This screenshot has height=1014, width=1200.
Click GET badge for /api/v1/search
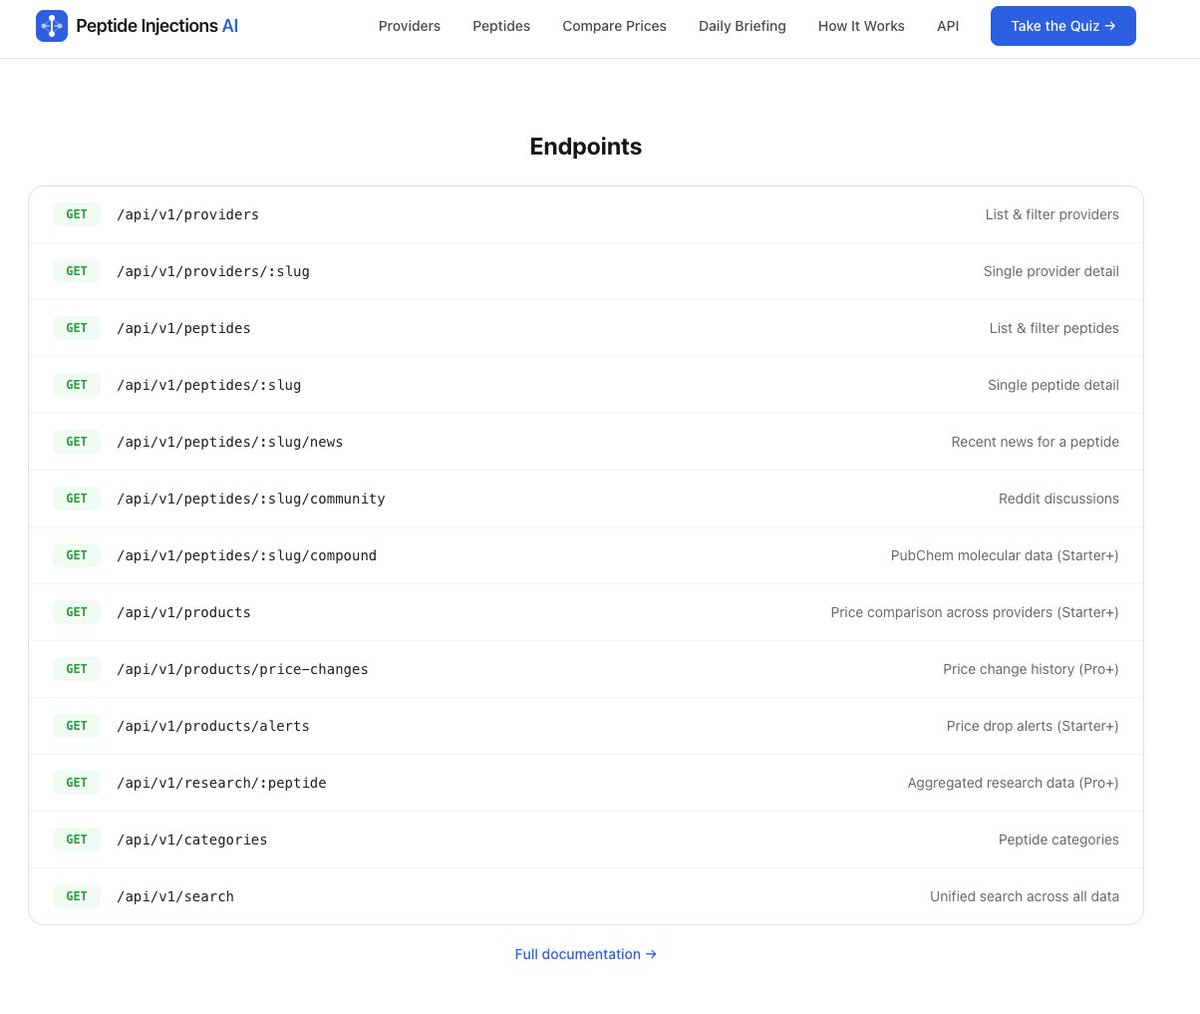77,896
